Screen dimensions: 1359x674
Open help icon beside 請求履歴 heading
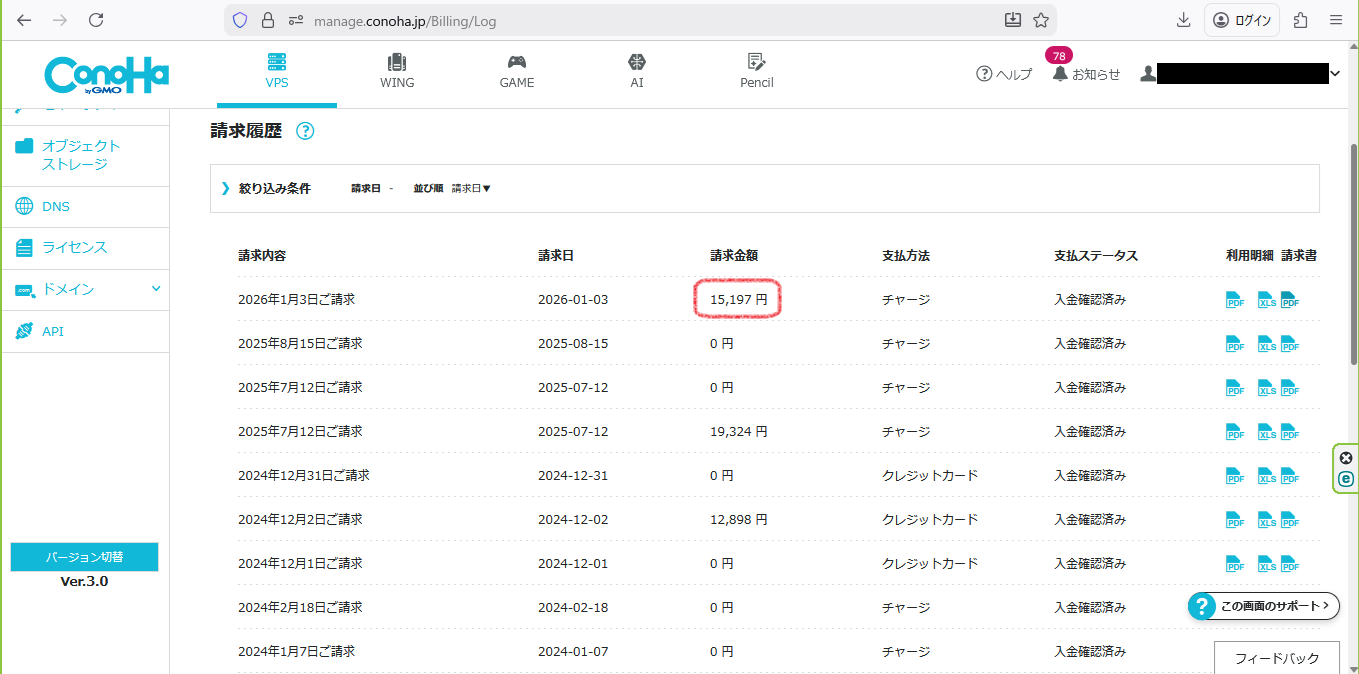305,131
